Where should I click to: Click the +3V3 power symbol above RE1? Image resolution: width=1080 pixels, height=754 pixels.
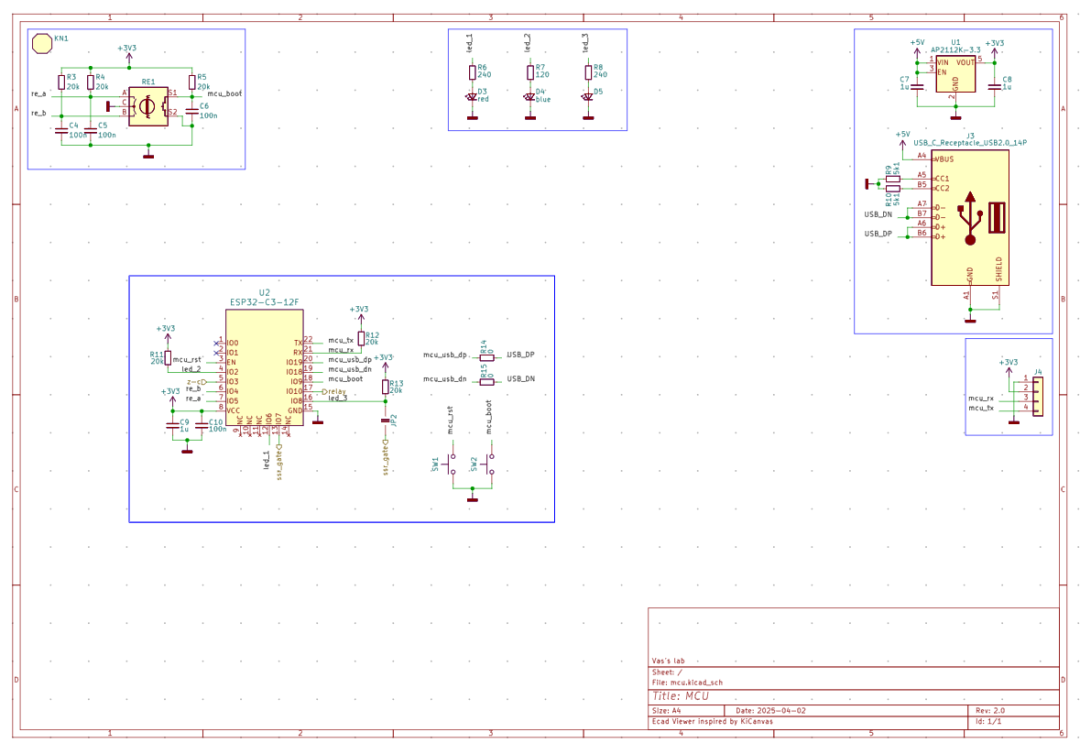[127, 54]
